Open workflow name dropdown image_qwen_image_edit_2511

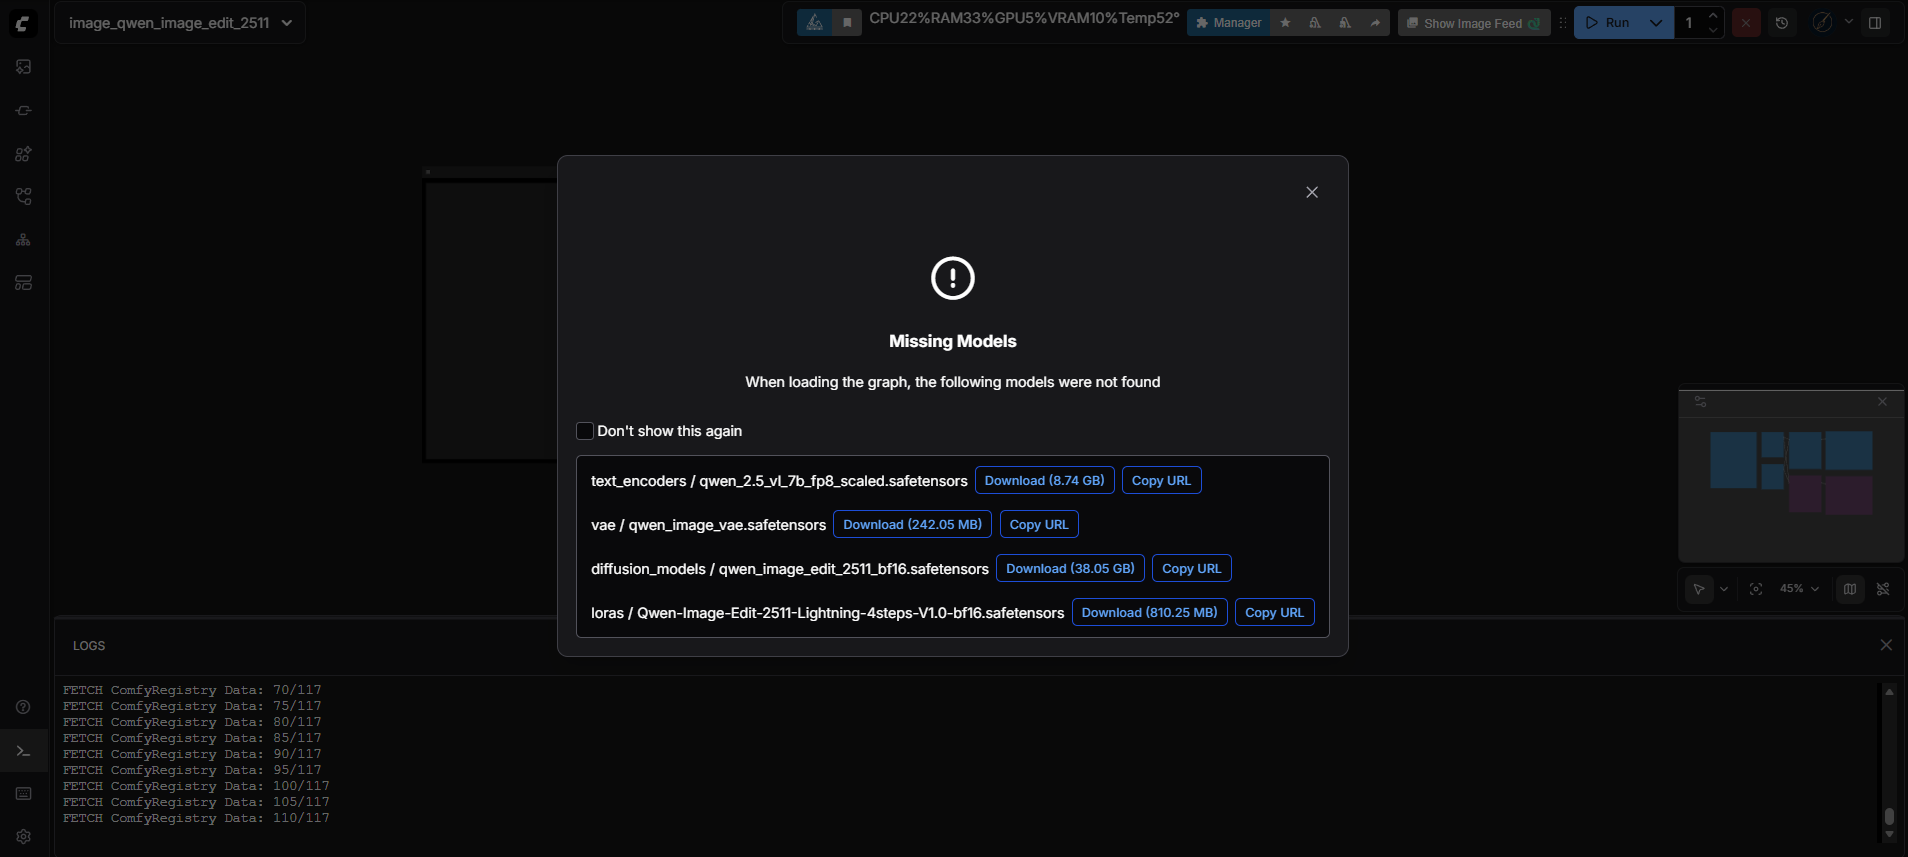(180, 23)
